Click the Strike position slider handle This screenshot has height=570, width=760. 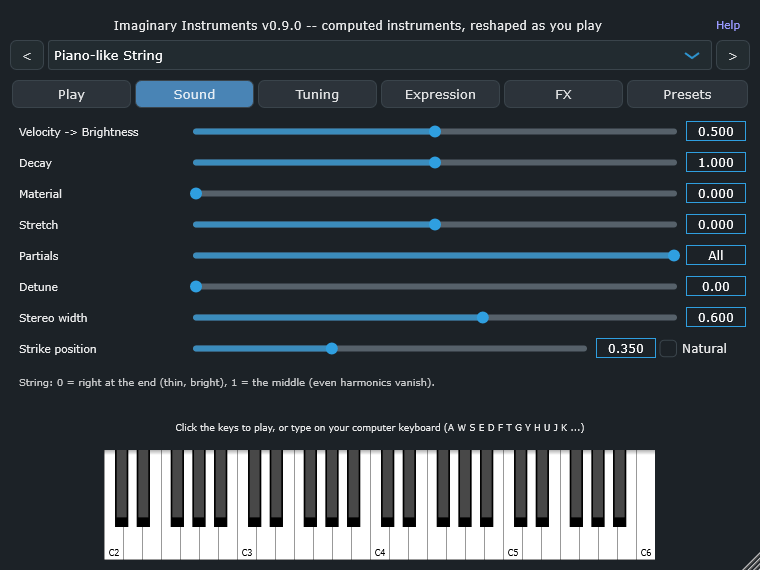pos(332,348)
